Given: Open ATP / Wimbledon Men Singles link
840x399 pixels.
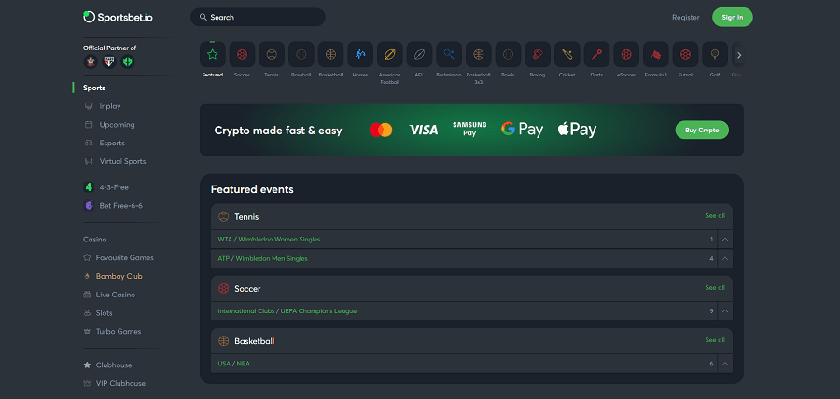Looking at the screenshot, I should click(x=262, y=258).
